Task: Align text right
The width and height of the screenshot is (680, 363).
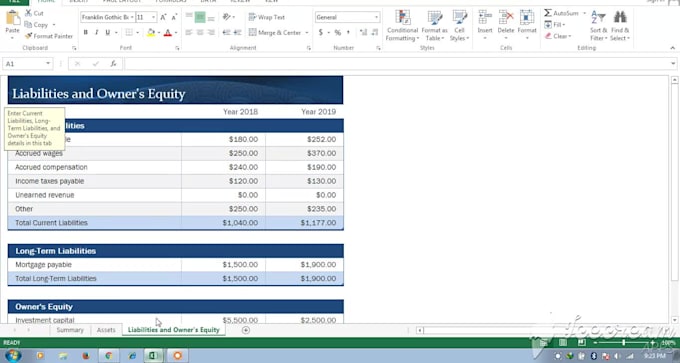Action: (211, 33)
